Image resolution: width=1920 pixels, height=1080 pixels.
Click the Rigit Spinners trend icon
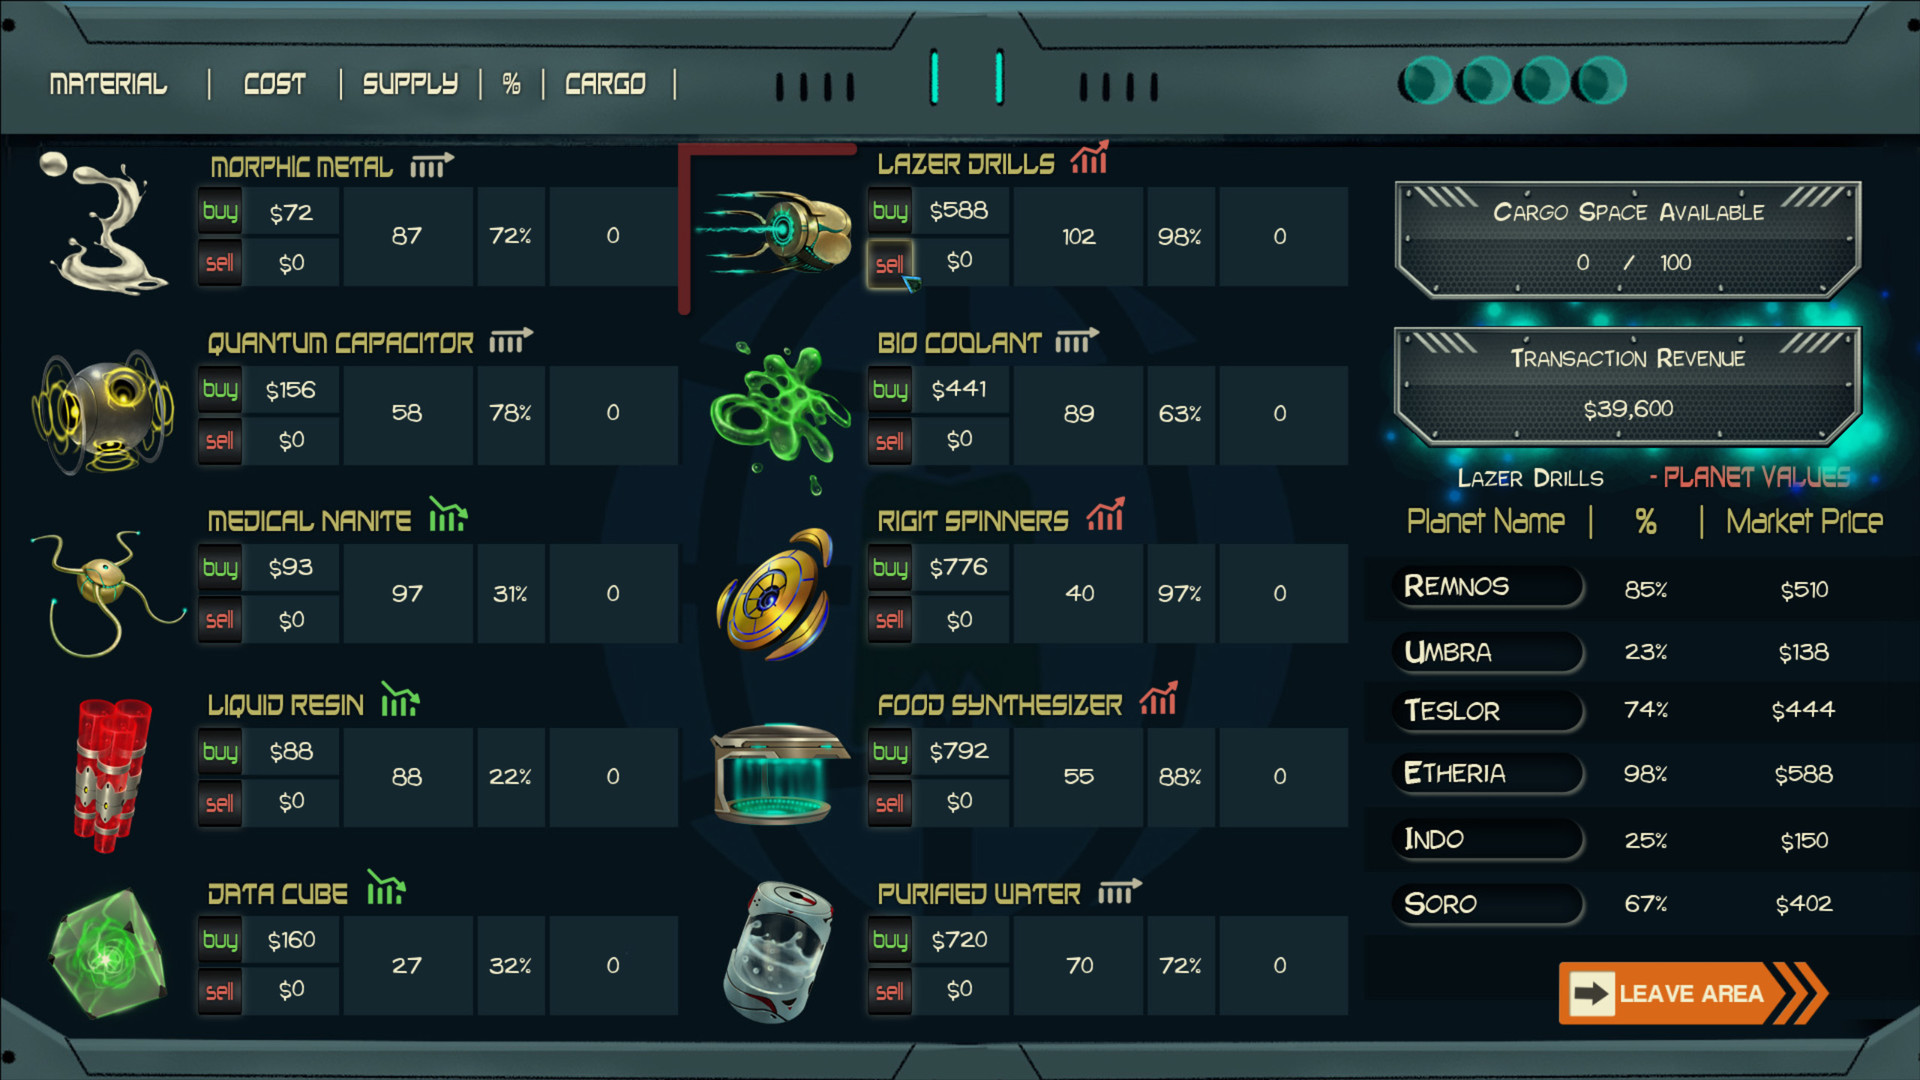1105,515
